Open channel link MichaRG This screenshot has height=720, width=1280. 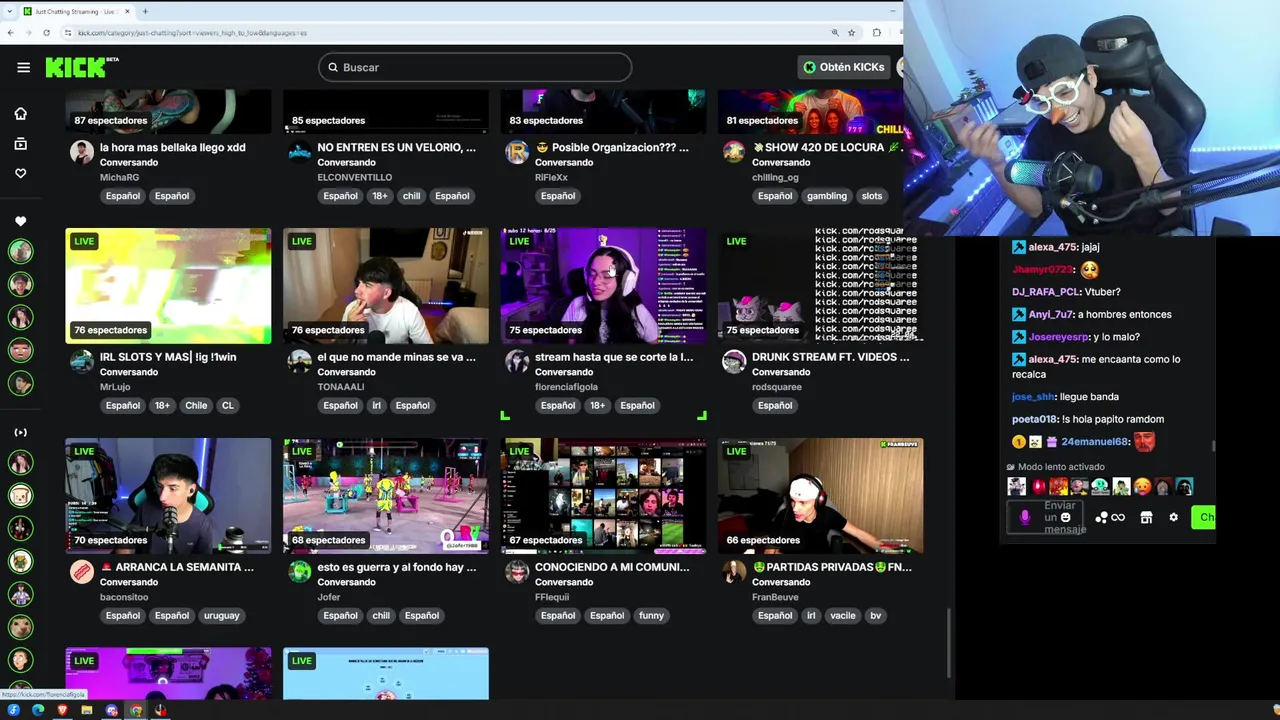(x=119, y=177)
